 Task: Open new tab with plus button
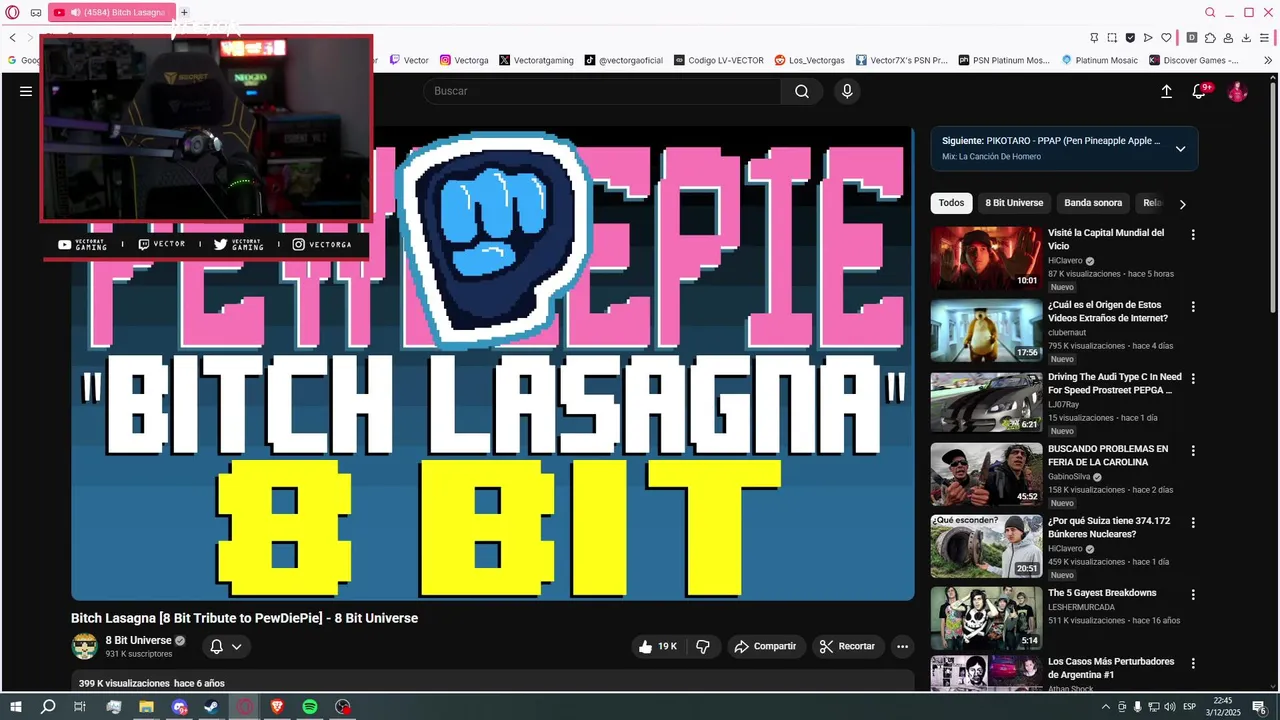(184, 12)
